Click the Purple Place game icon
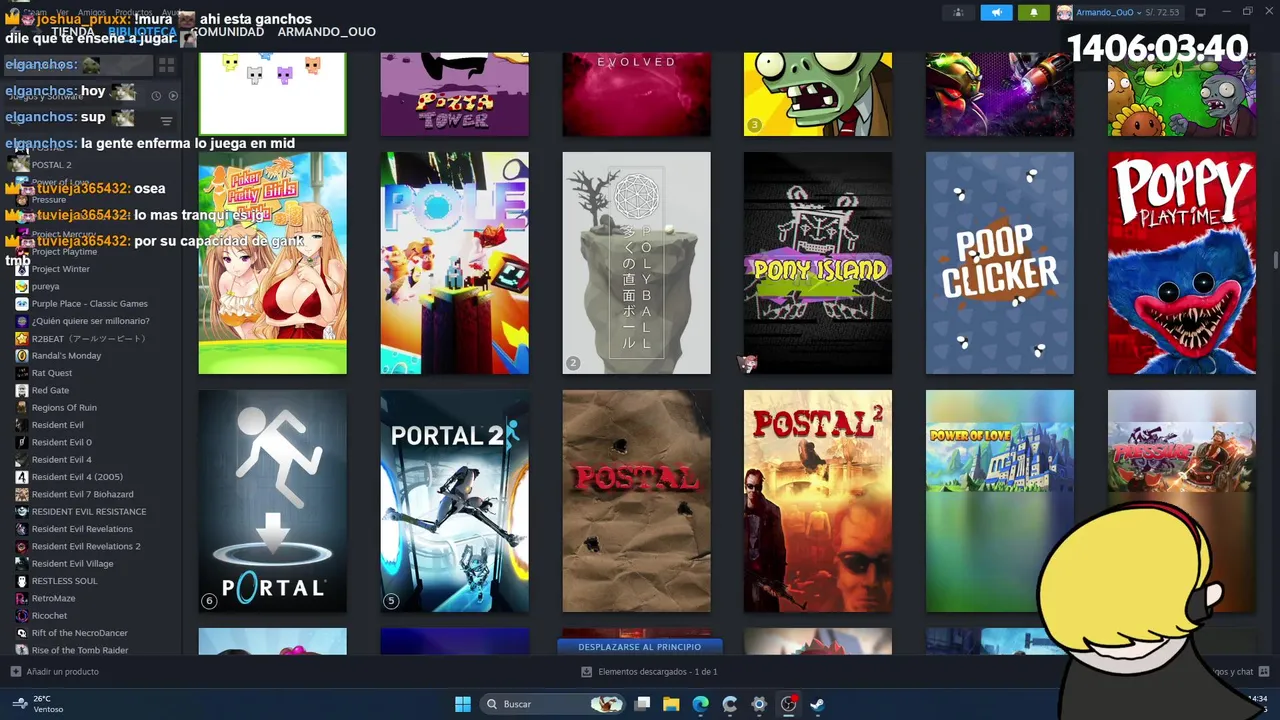This screenshot has height=720, width=1280. (x=22, y=304)
